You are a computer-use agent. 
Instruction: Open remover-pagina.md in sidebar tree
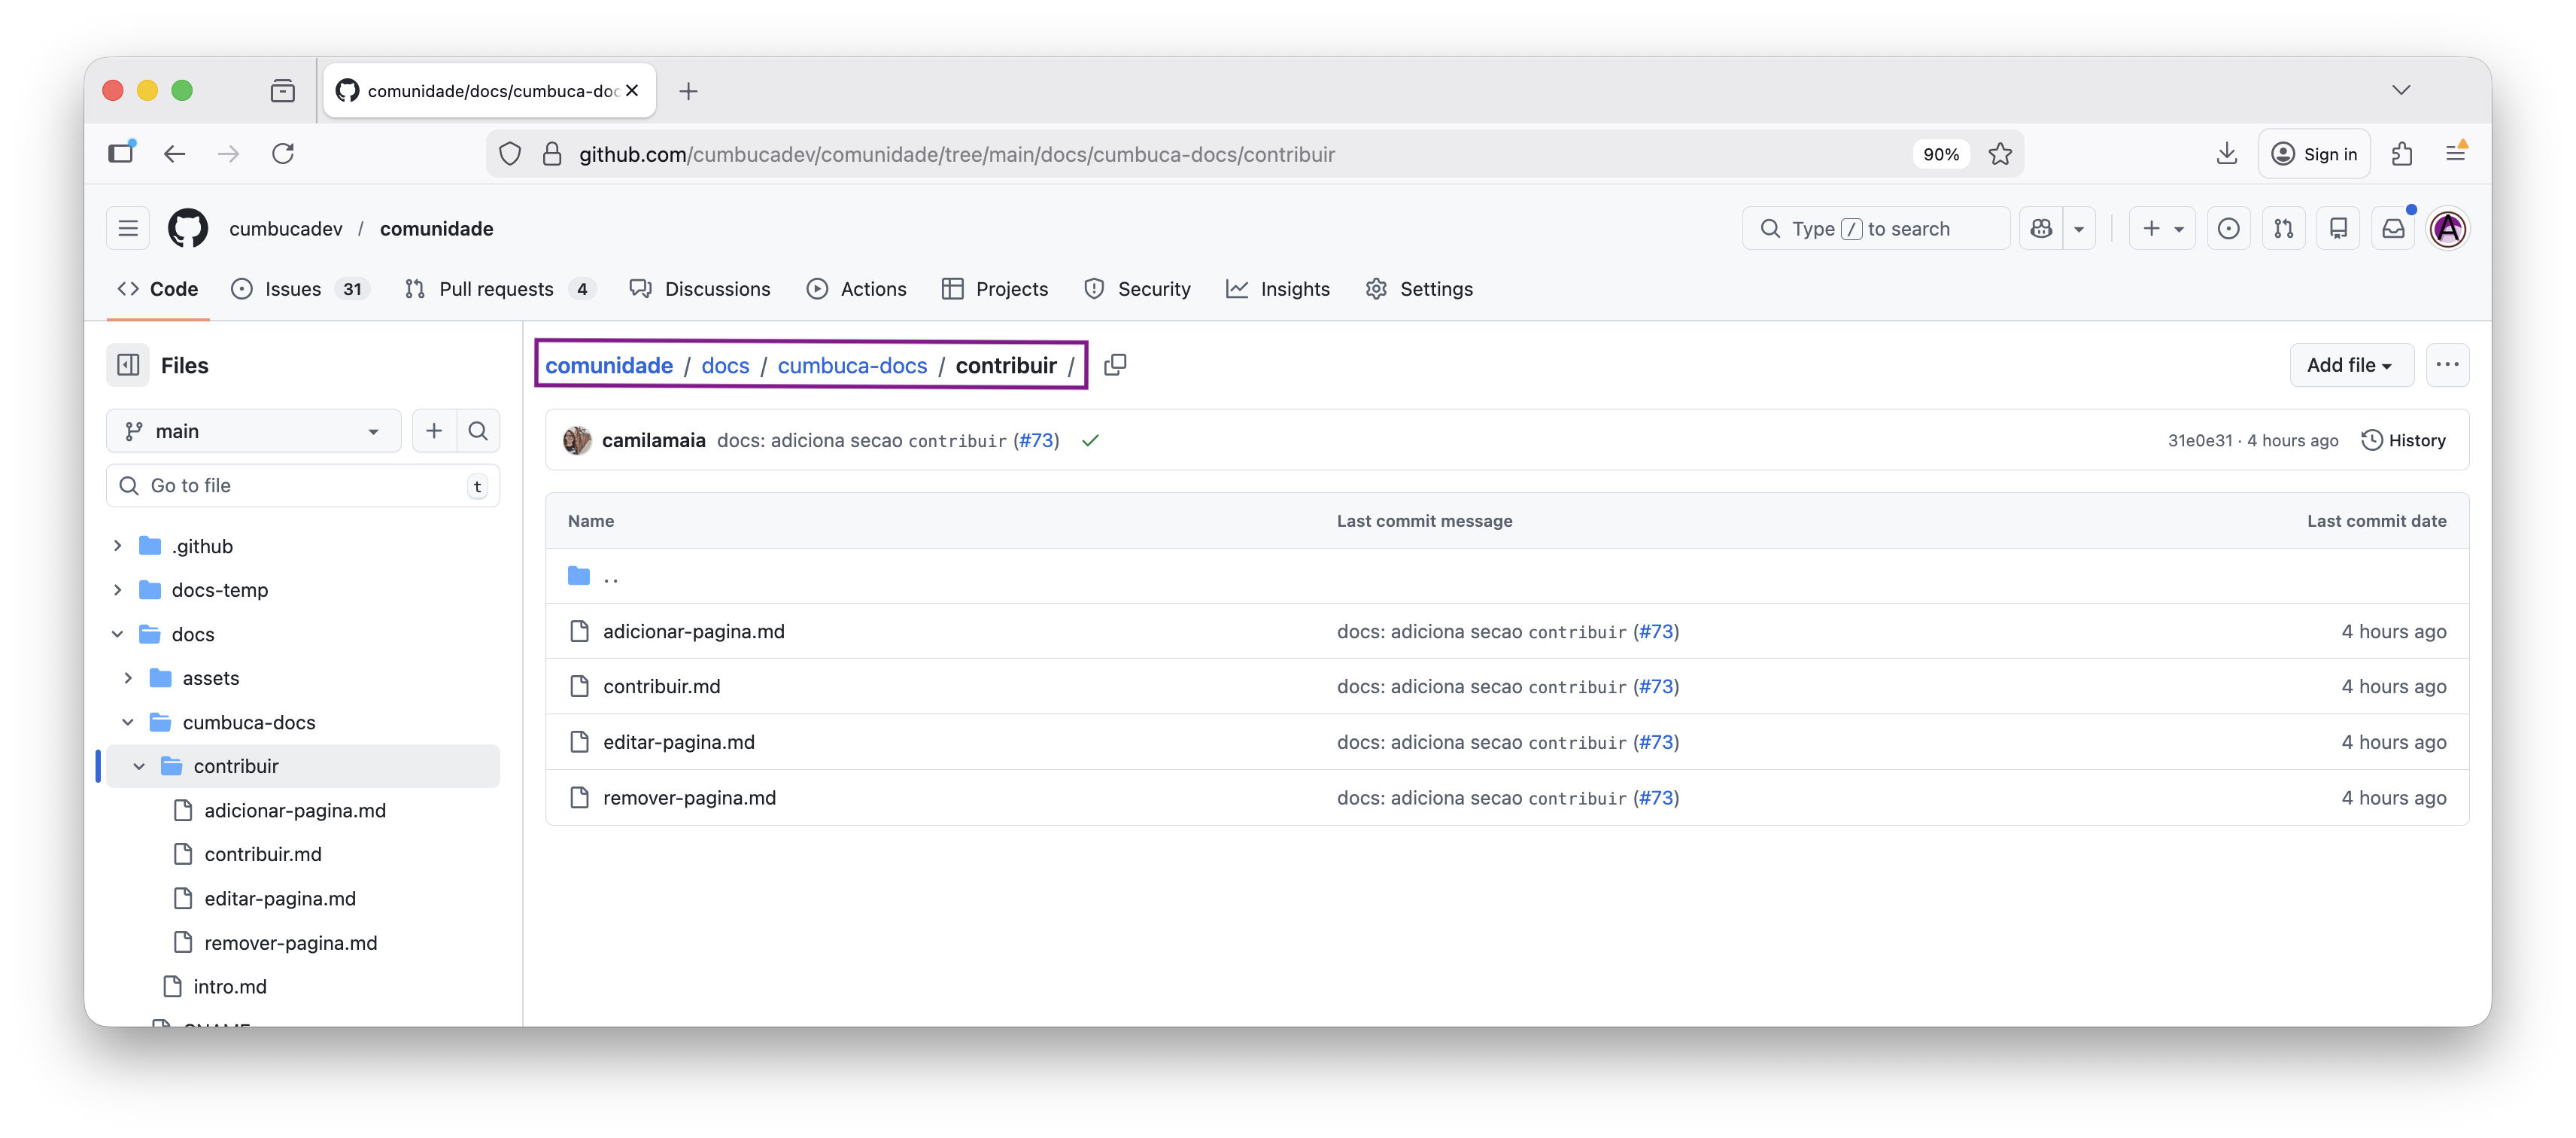291,943
